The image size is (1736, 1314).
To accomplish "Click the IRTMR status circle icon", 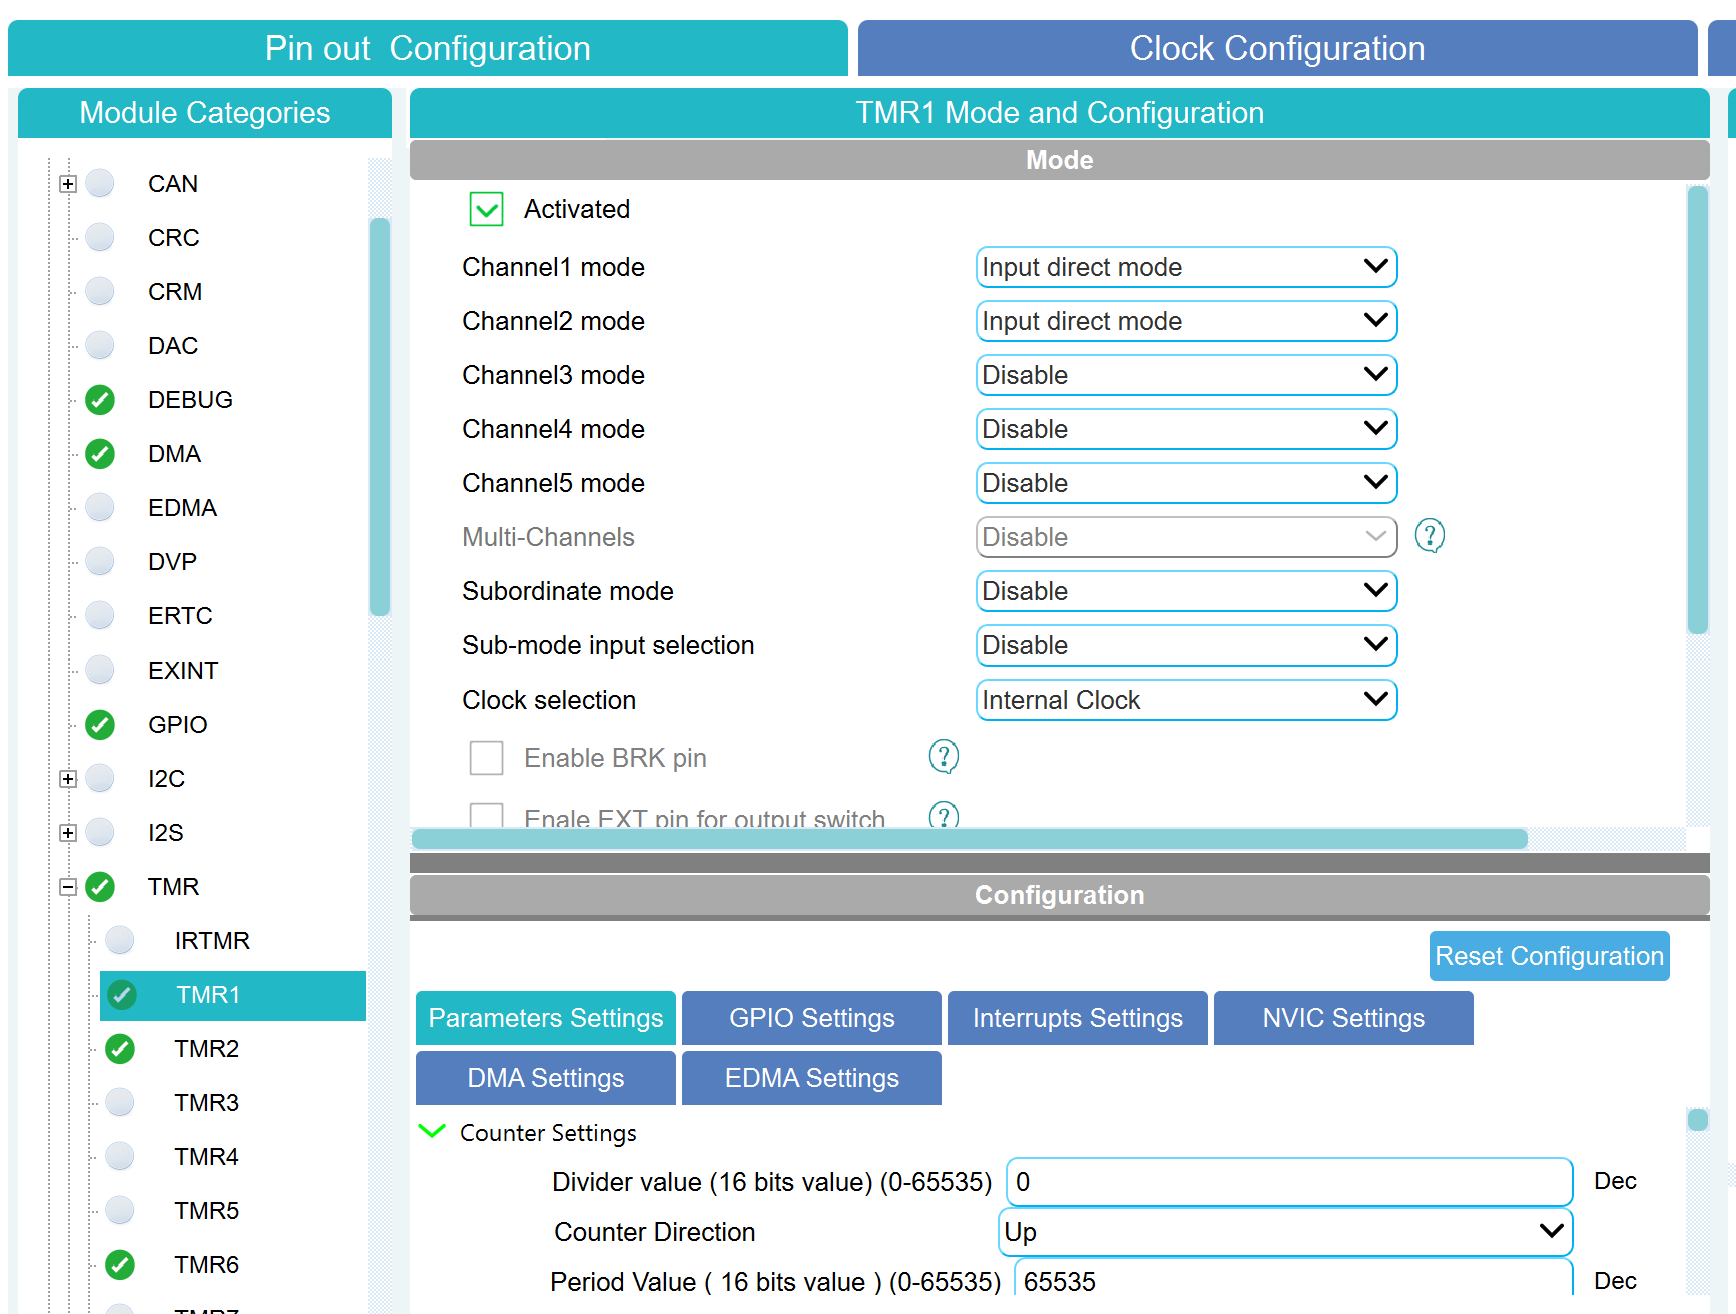I will click(x=120, y=940).
